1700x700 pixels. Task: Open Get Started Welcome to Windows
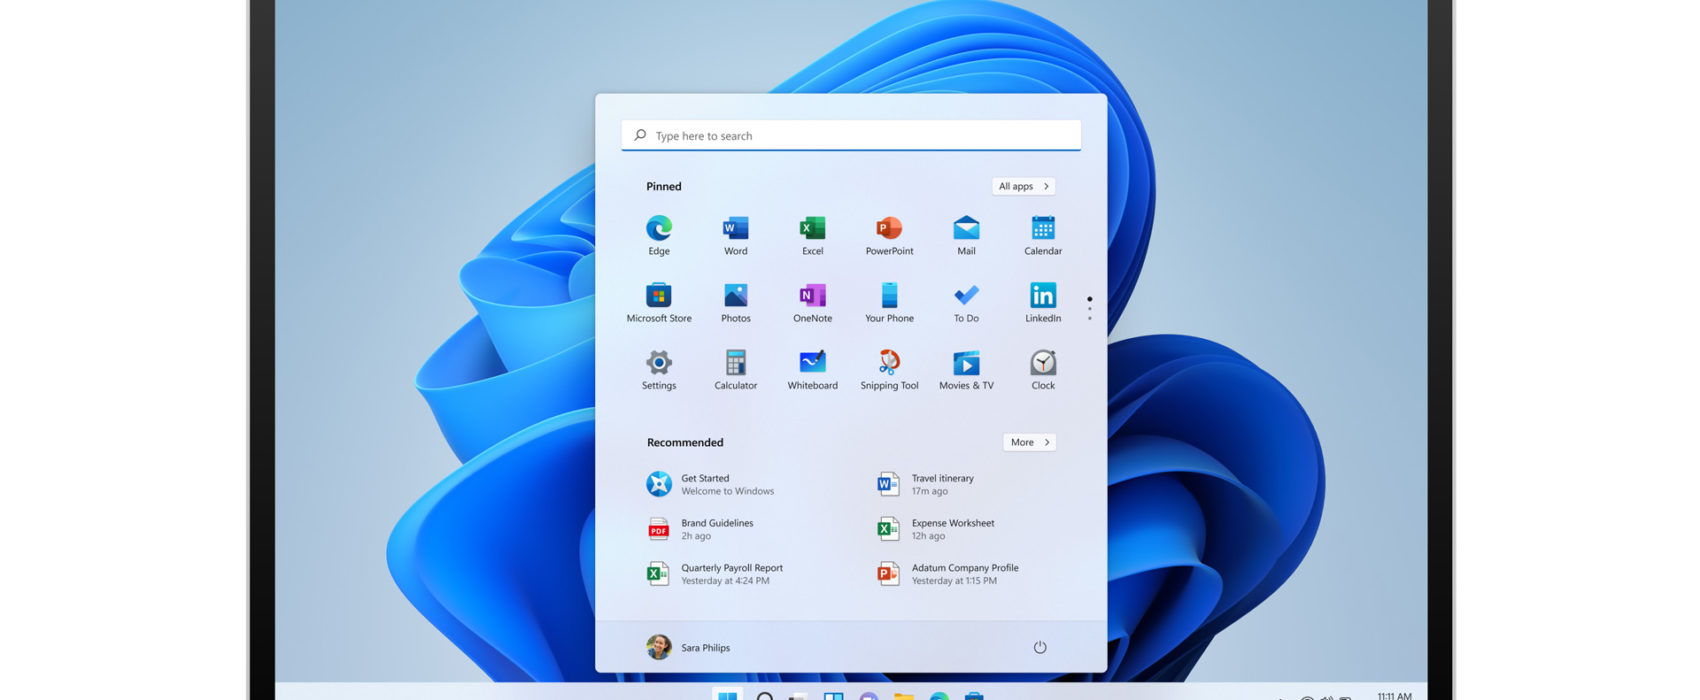point(710,484)
